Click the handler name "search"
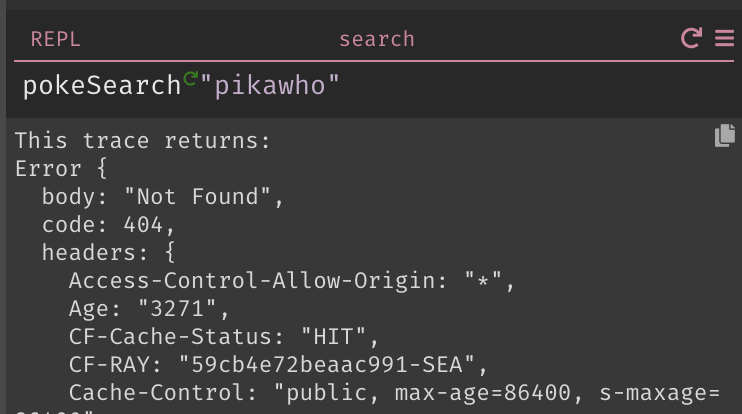Image resolution: width=742 pixels, height=414 pixels. 377,39
